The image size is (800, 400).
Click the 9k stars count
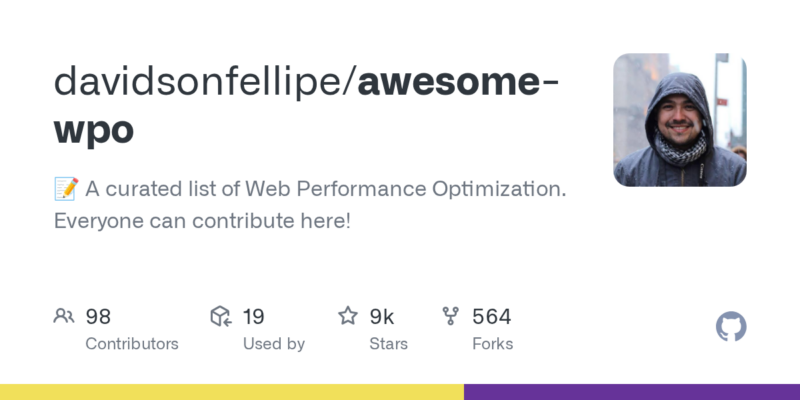tap(381, 317)
